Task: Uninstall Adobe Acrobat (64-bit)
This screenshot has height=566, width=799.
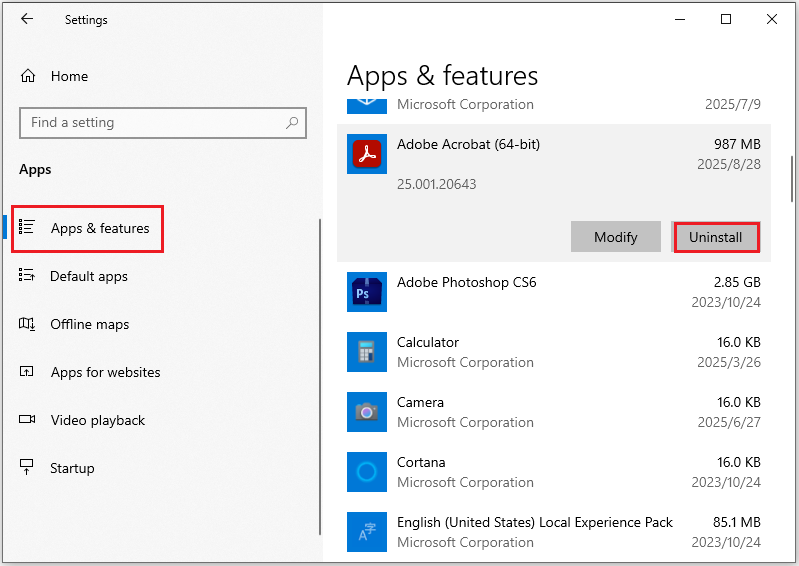Action: (x=716, y=237)
